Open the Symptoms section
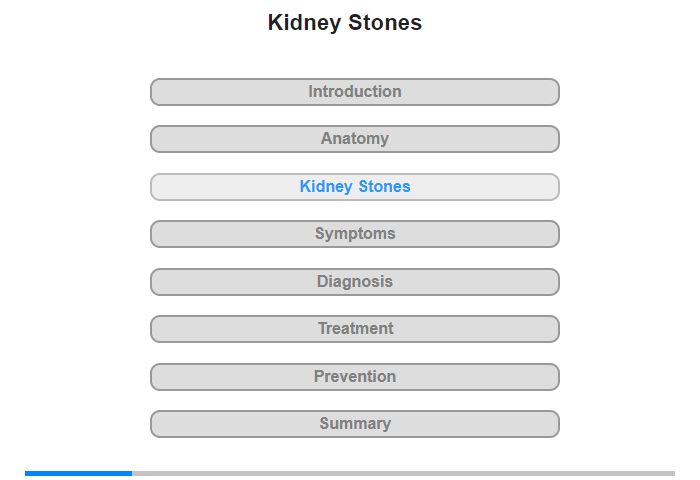This screenshot has height=480, width=700. pyautogui.click(x=355, y=234)
